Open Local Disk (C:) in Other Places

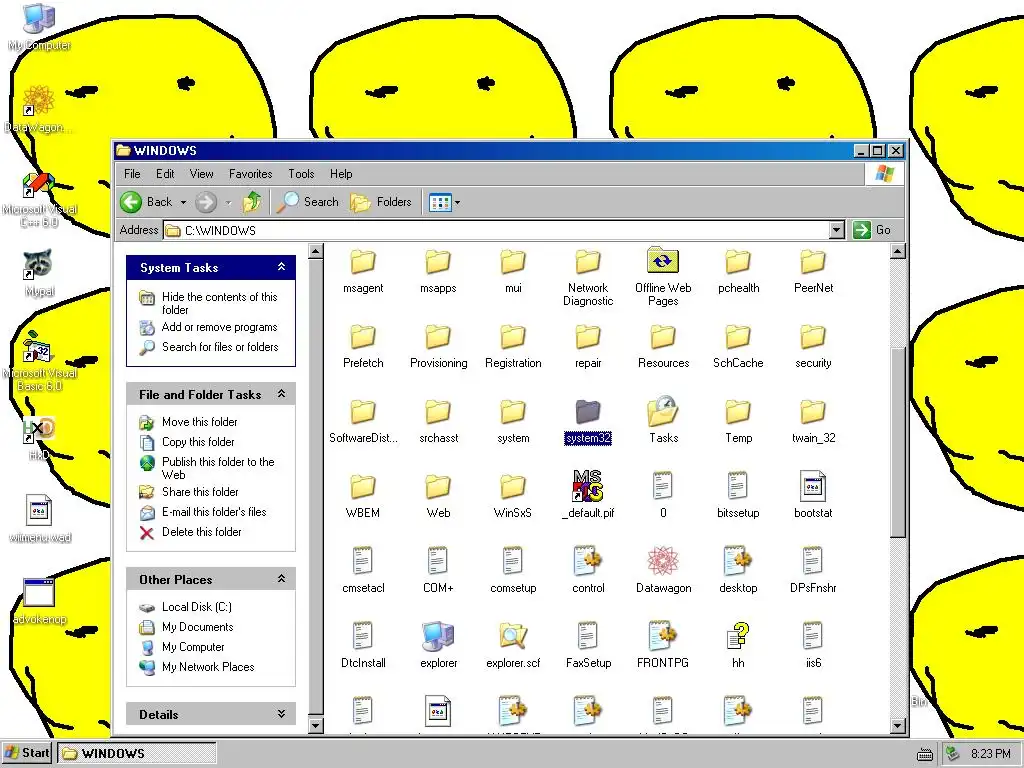pyautogui.click(x=197, y=607)
